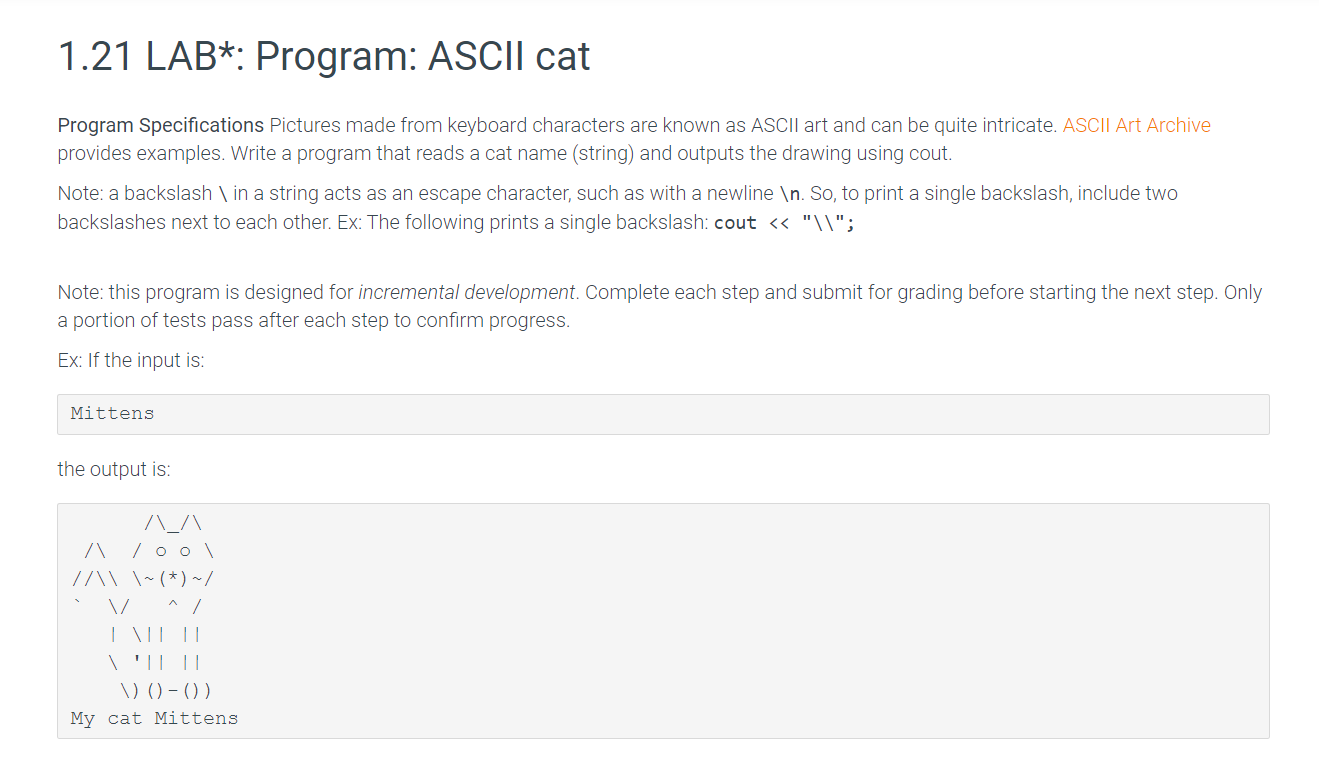Click the input example box containing Mittens
Image resolution: width=1319 pixels, height=757 pixels.
tap(663, 414)
